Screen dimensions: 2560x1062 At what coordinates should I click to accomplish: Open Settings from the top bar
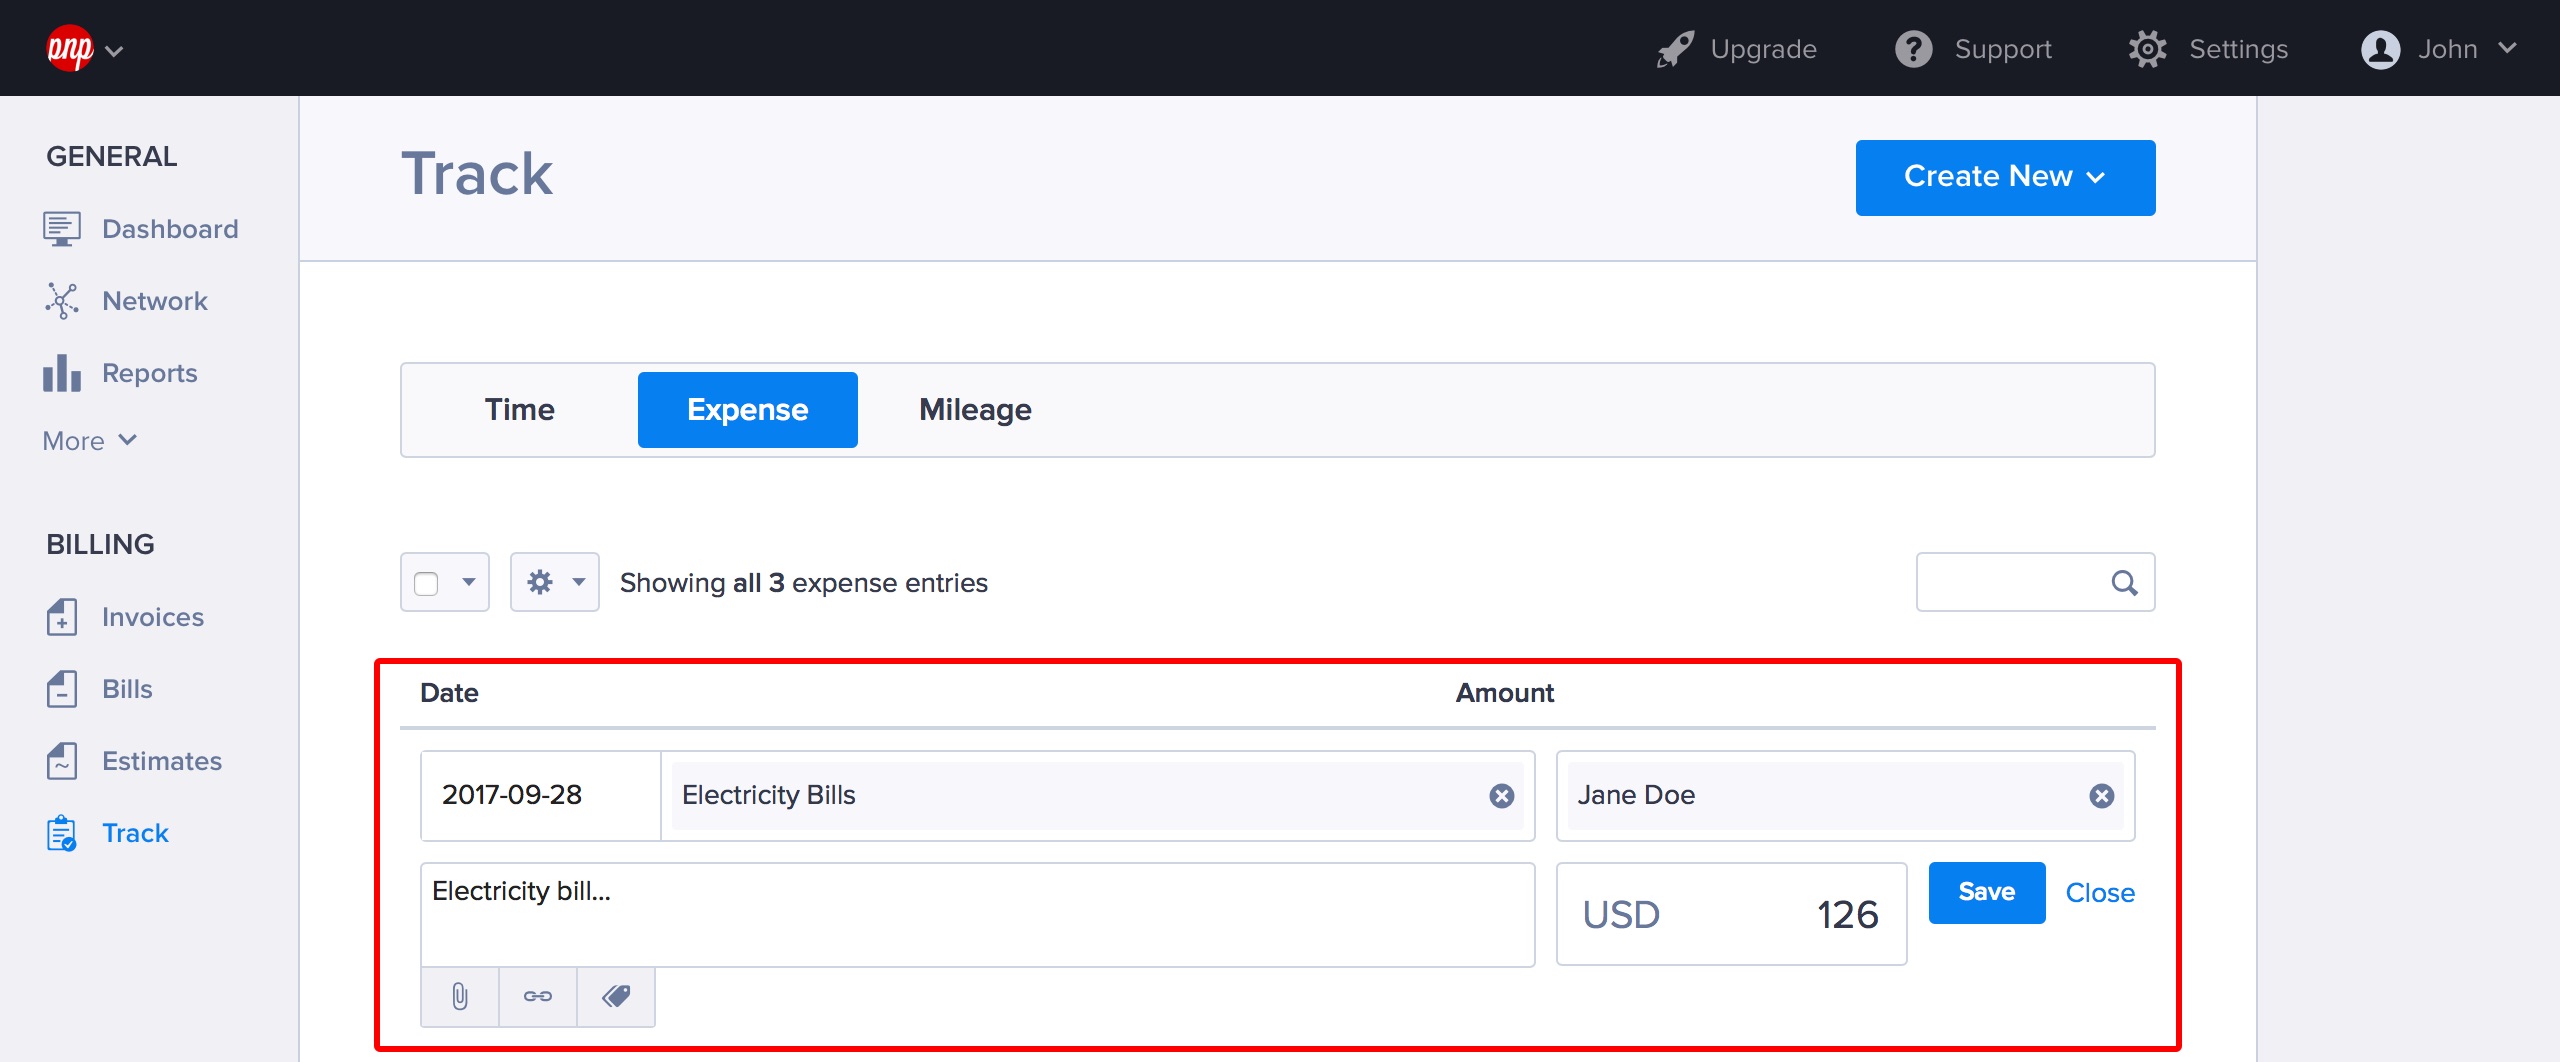click(2209, 49)
